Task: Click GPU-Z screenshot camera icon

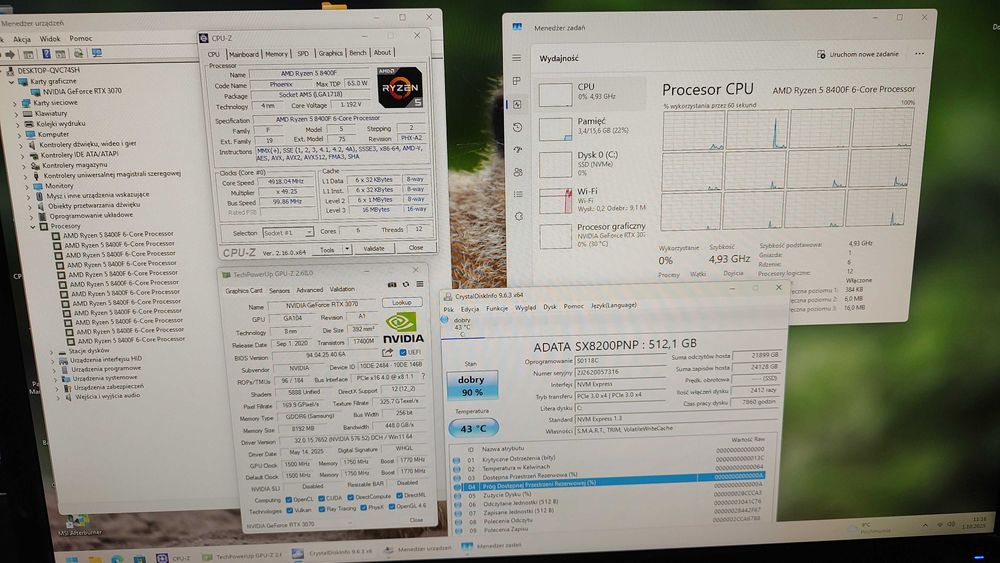Action: [392, 284]
